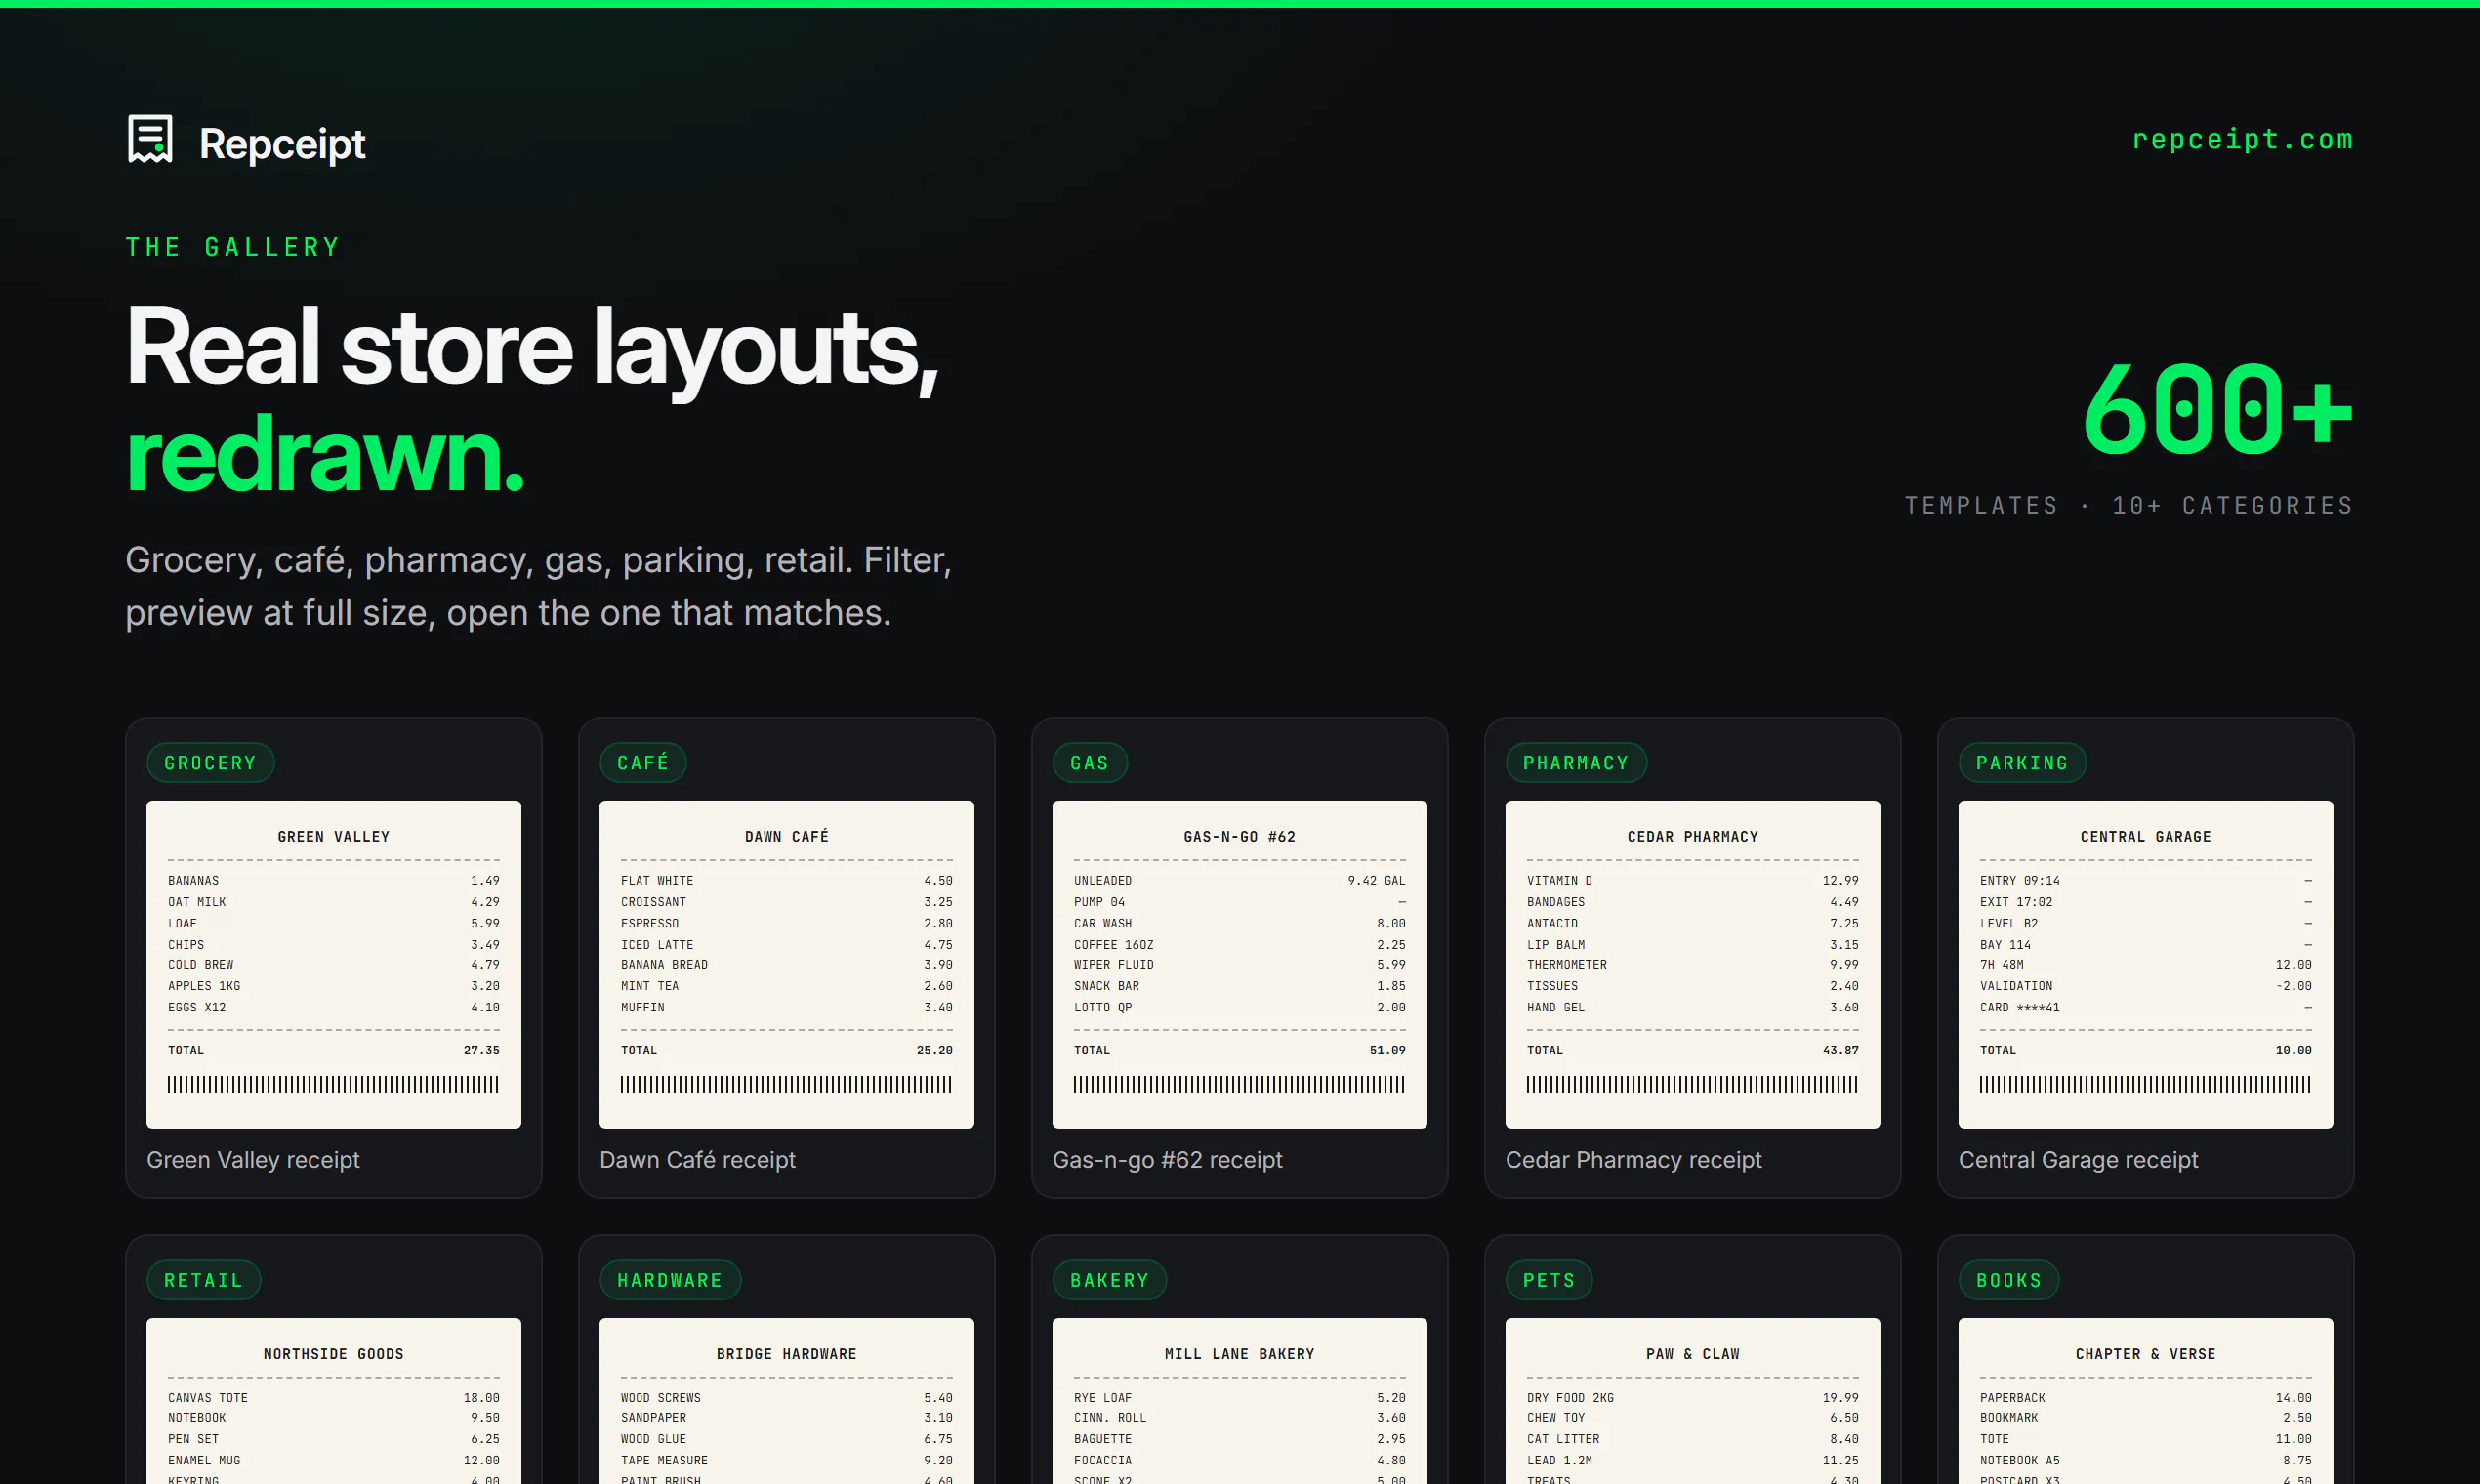The image size is (2480, 1484).
Task: Open the Northside Goods receipt preview
Action: pyautogui.click(x=334, y=1401)
